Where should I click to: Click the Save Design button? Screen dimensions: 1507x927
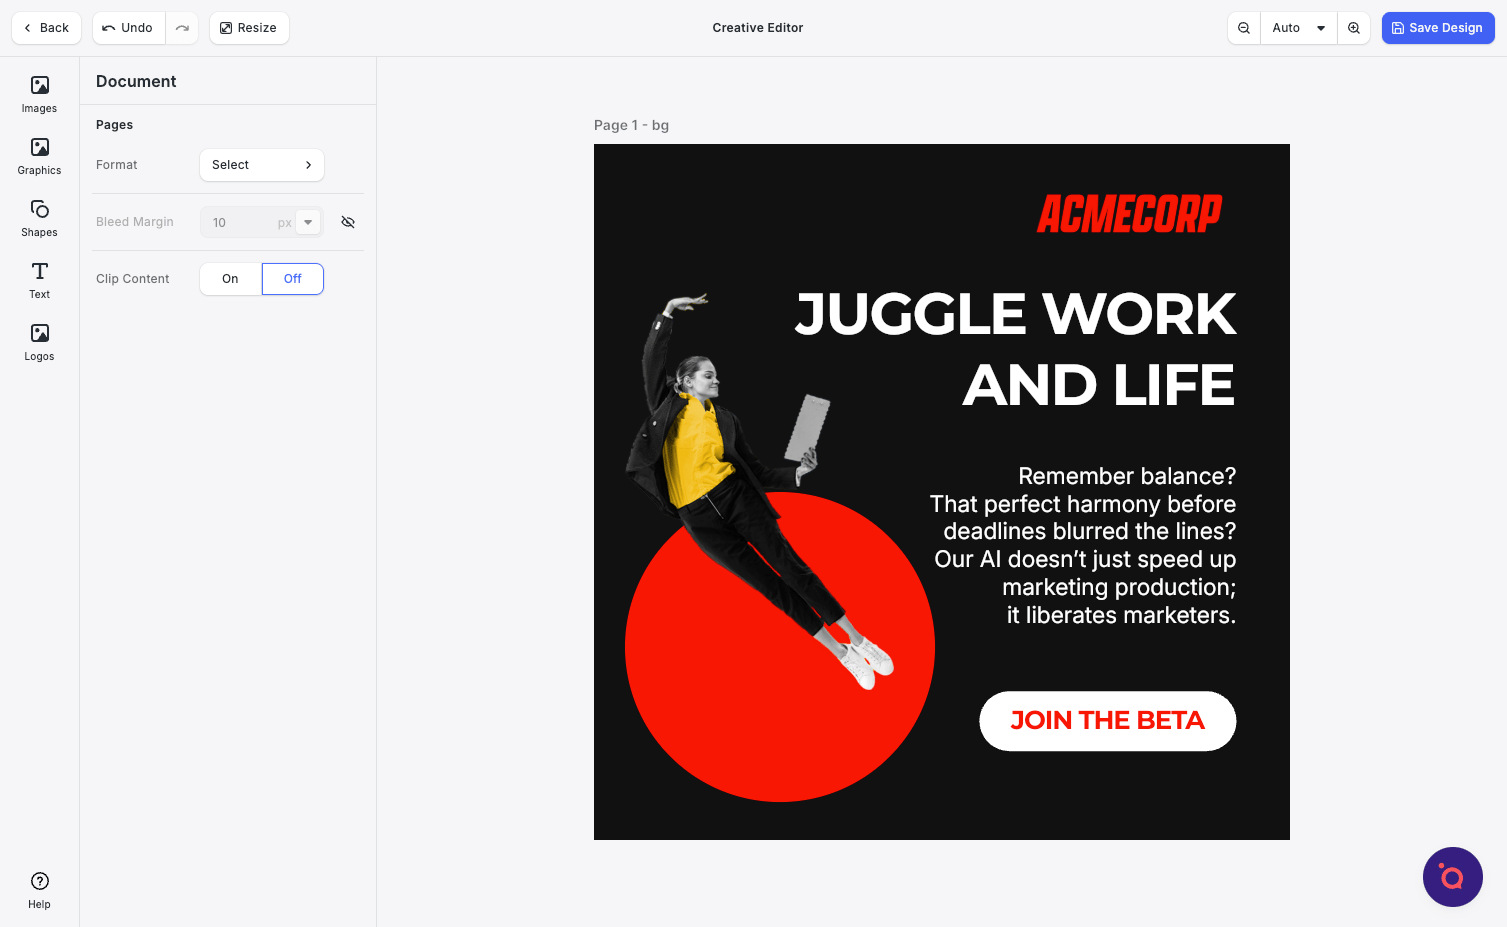pos(1437,28)
